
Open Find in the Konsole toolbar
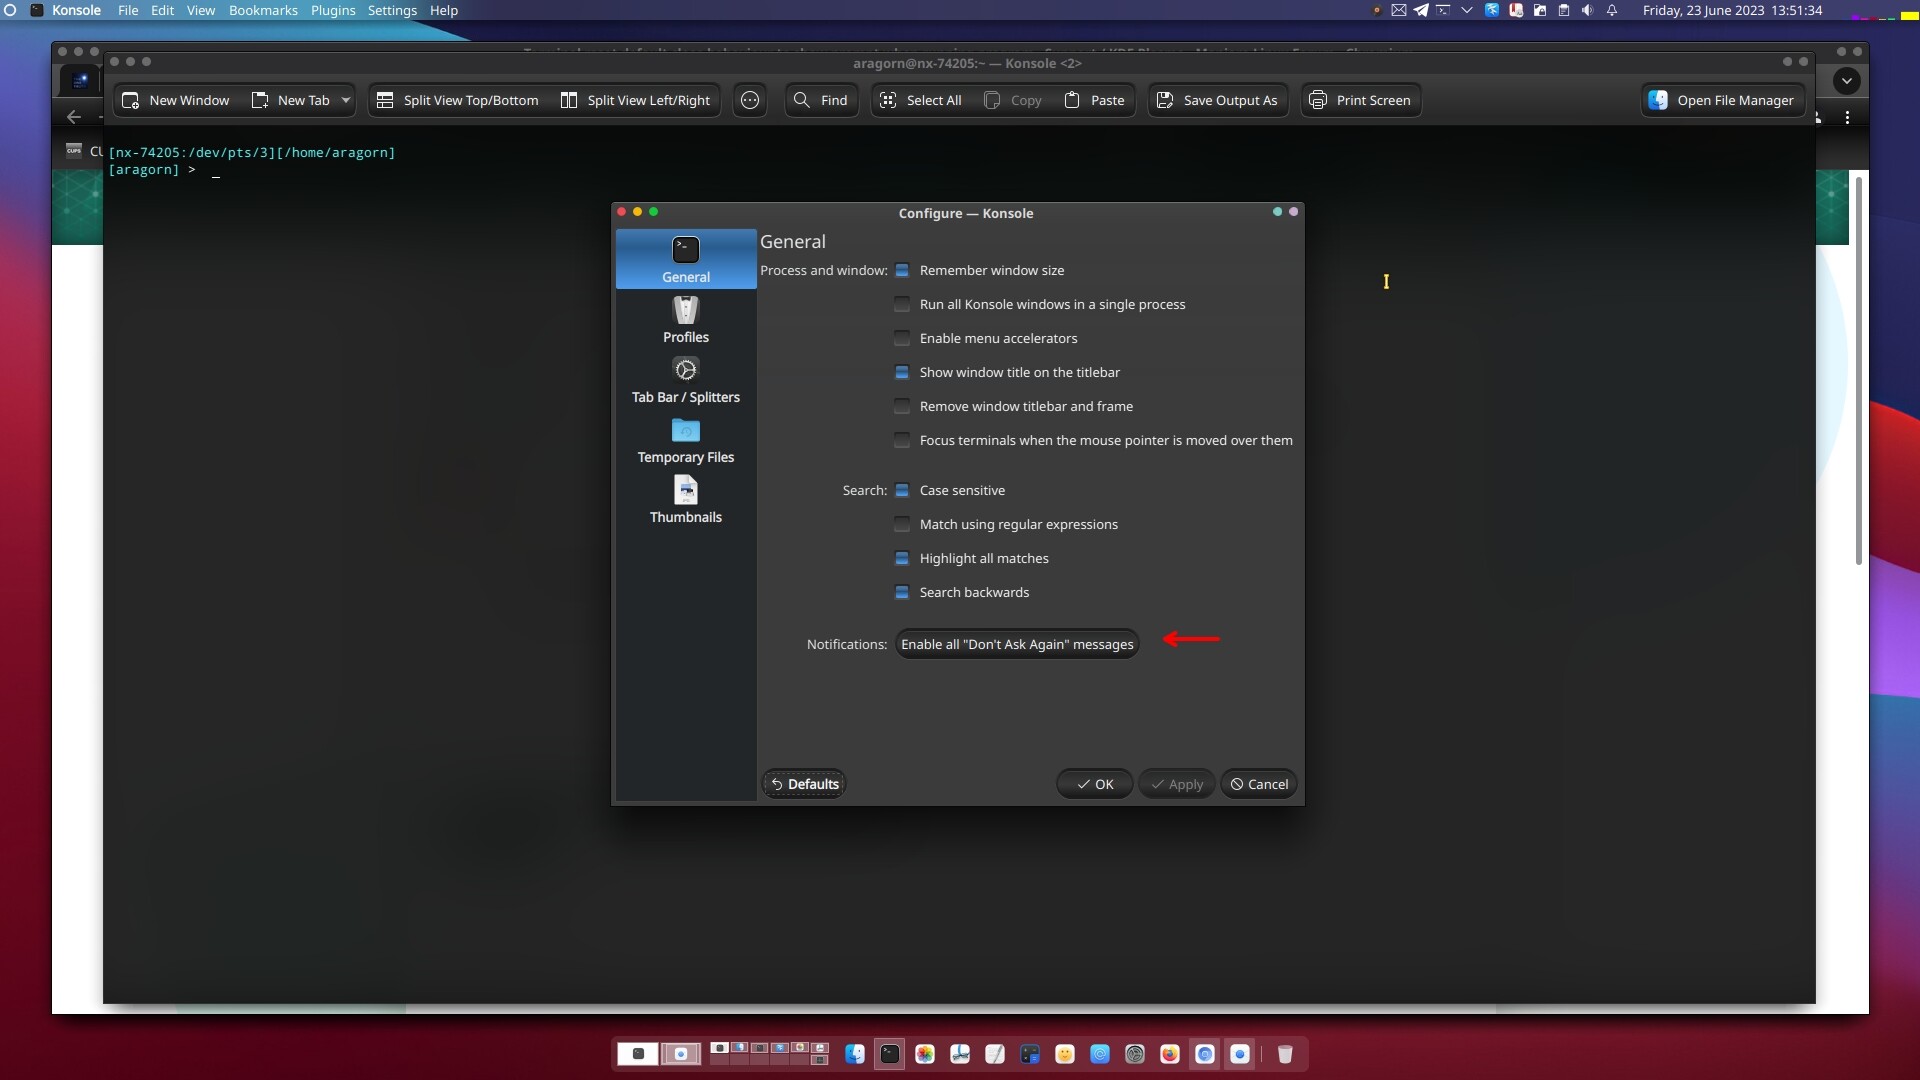pyautogui.click(x=821, y=100)
